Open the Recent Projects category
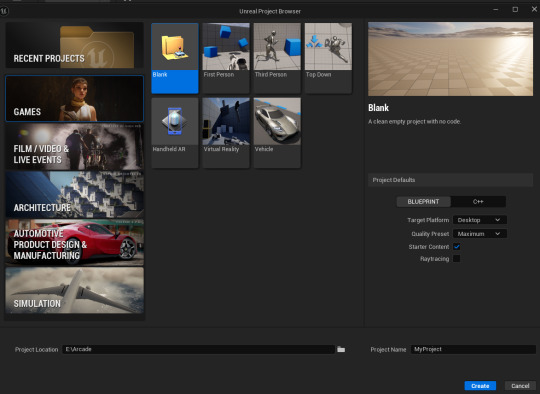 74,45
